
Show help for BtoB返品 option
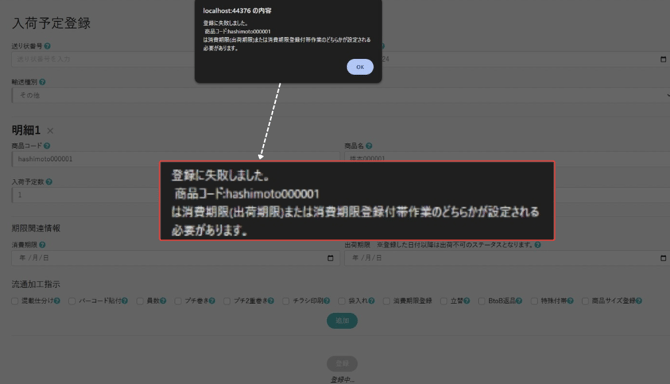pyautogui.click(x=519, y=301)
